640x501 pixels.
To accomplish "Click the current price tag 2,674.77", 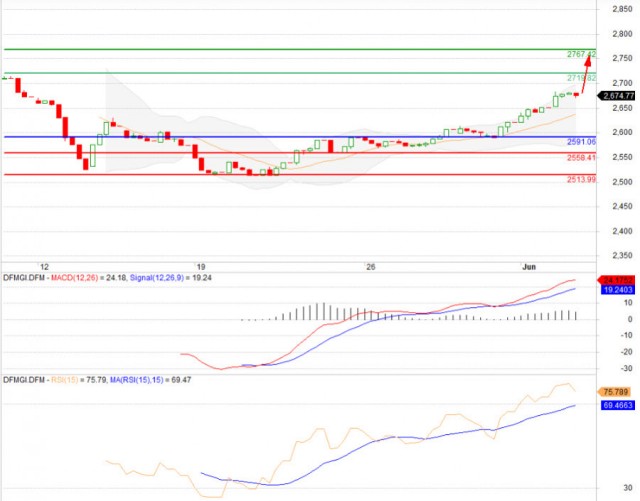I will point(618,96).
